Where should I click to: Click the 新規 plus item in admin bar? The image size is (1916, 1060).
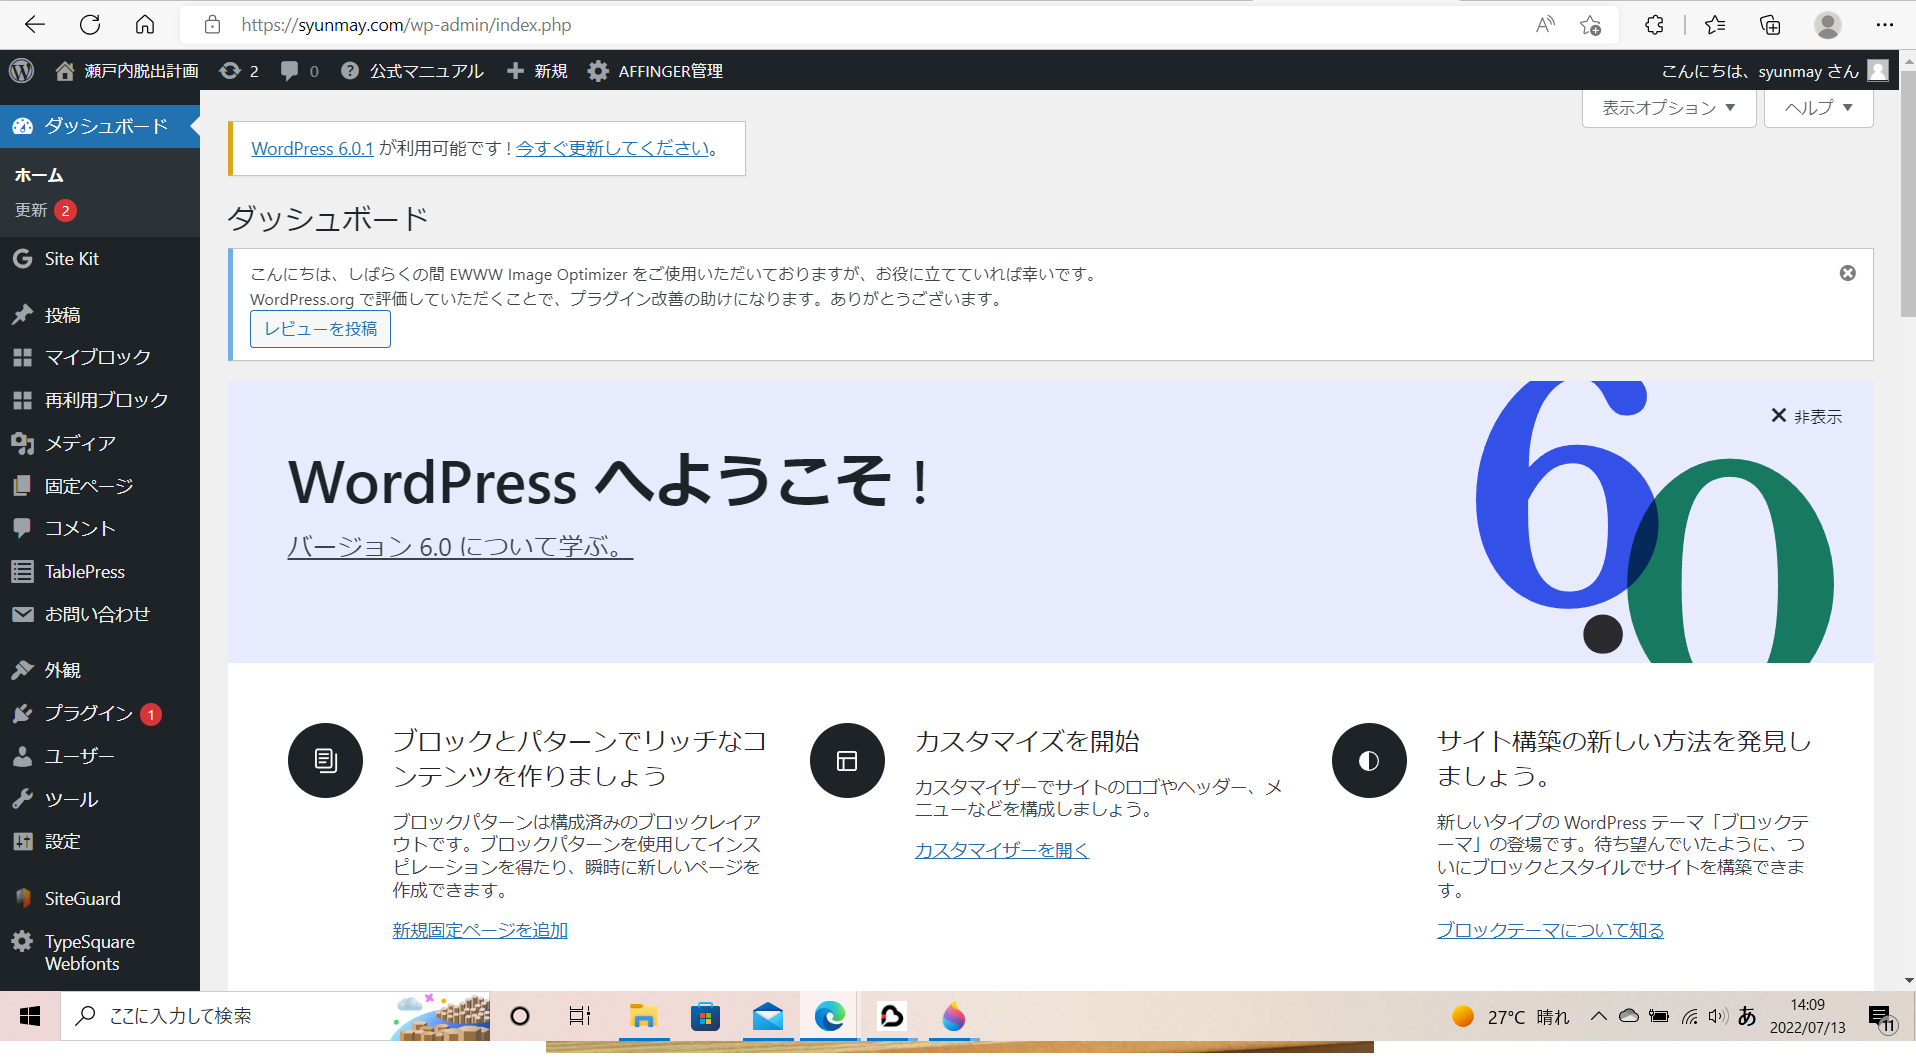[537, 71]
